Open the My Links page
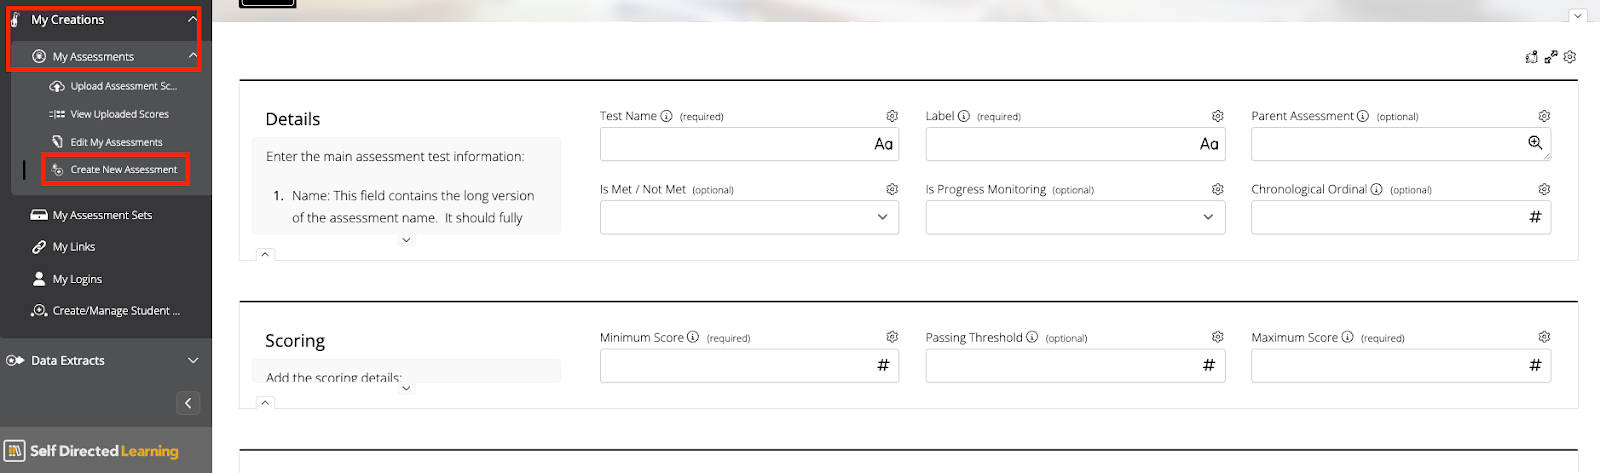The height and width of the screenshot is (473, 1600). point(74,247)
